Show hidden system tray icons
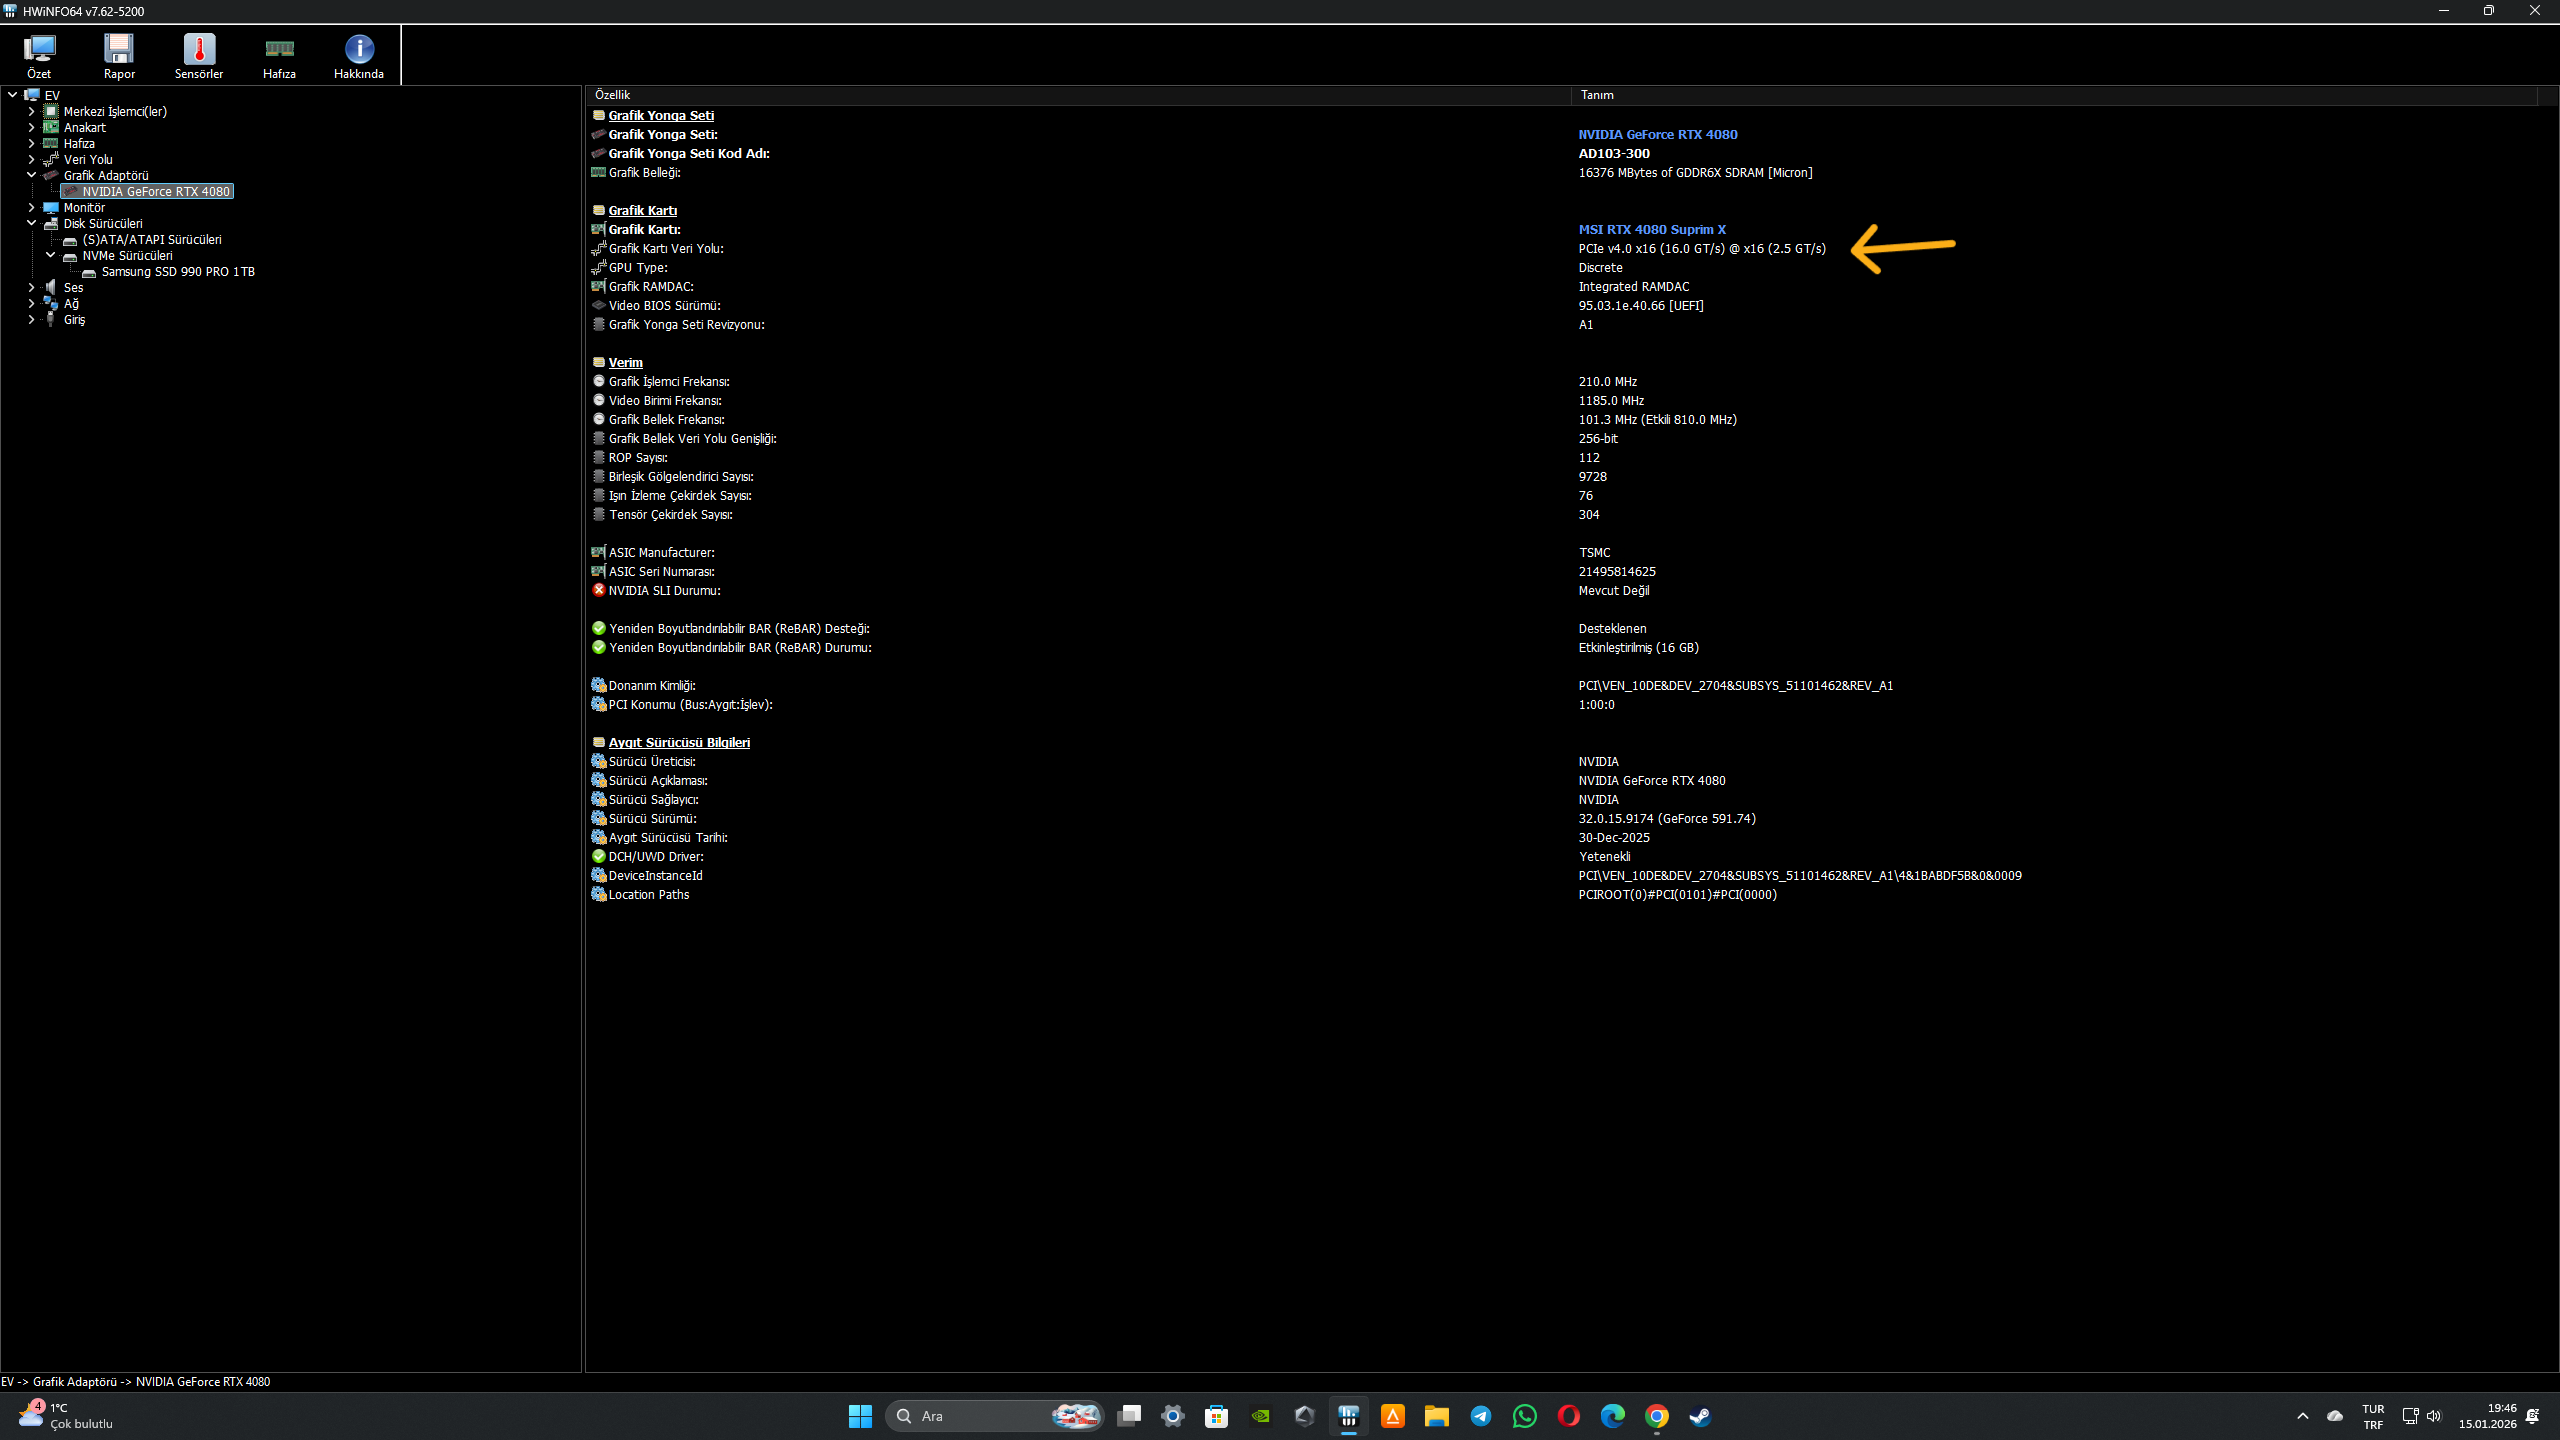Viewport: 2560px width, 1440px height. 2303,1416
